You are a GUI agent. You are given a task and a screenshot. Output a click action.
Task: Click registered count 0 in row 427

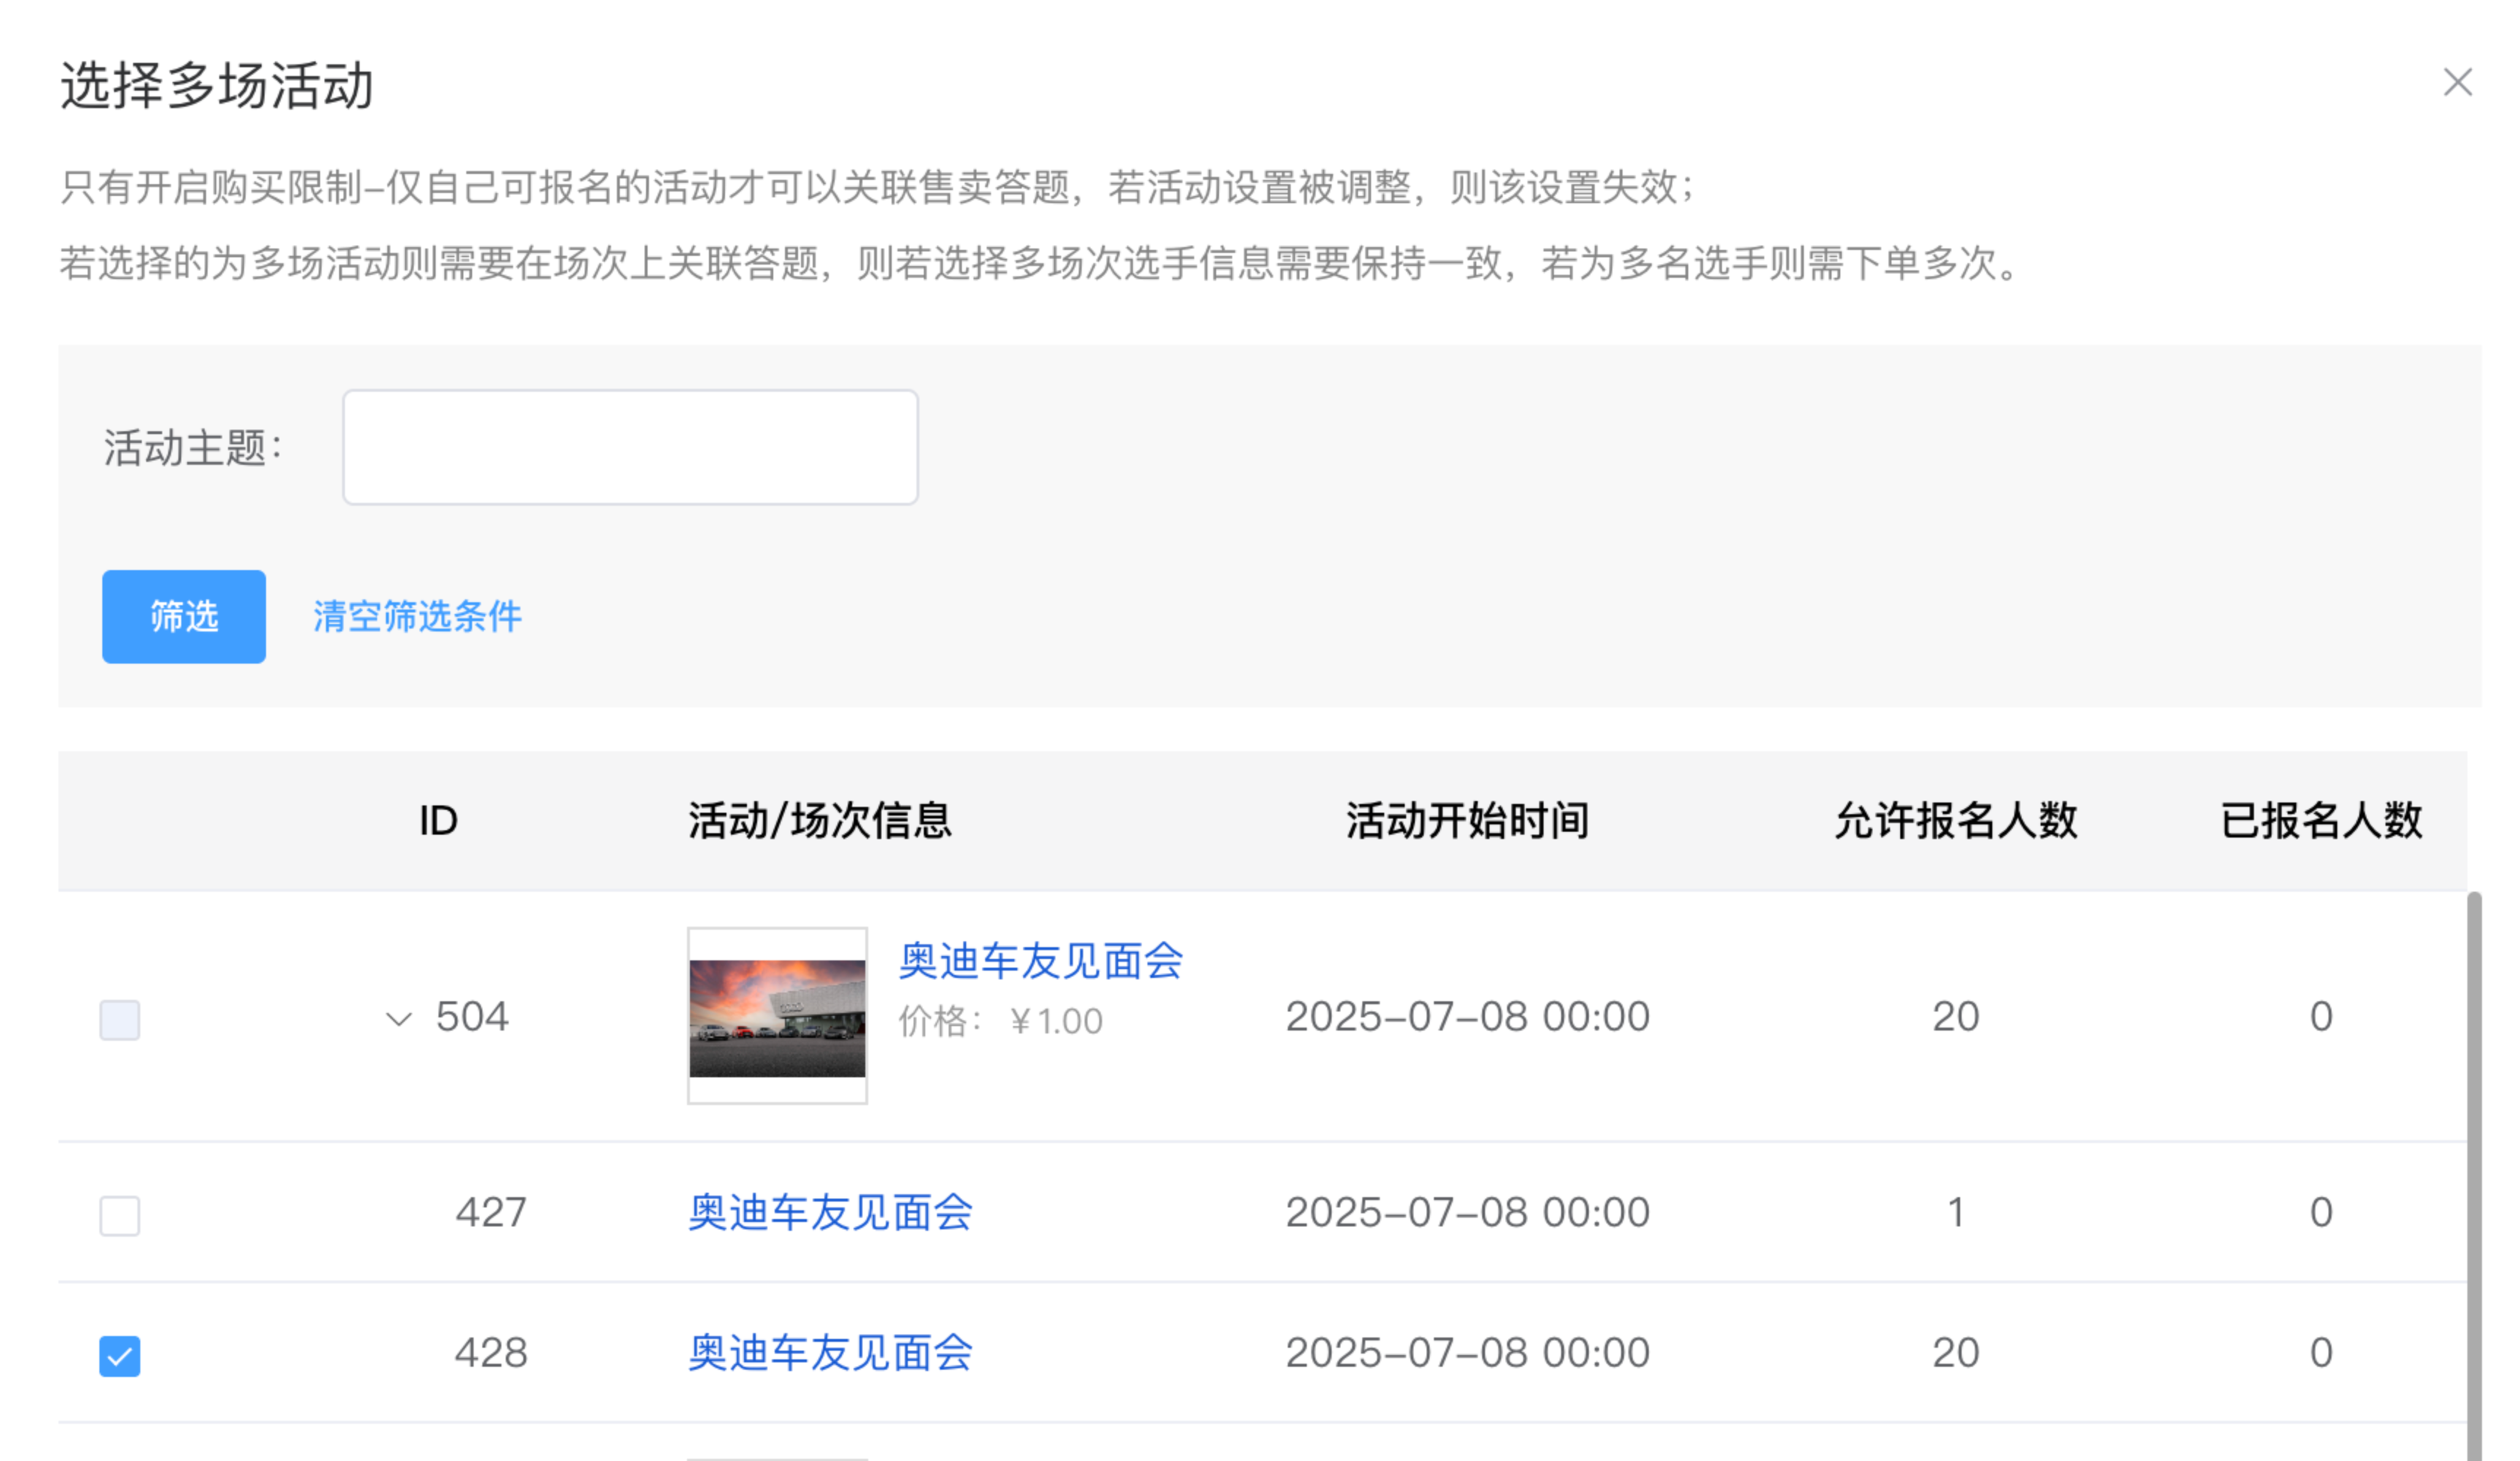[x=2321, y=1212]
